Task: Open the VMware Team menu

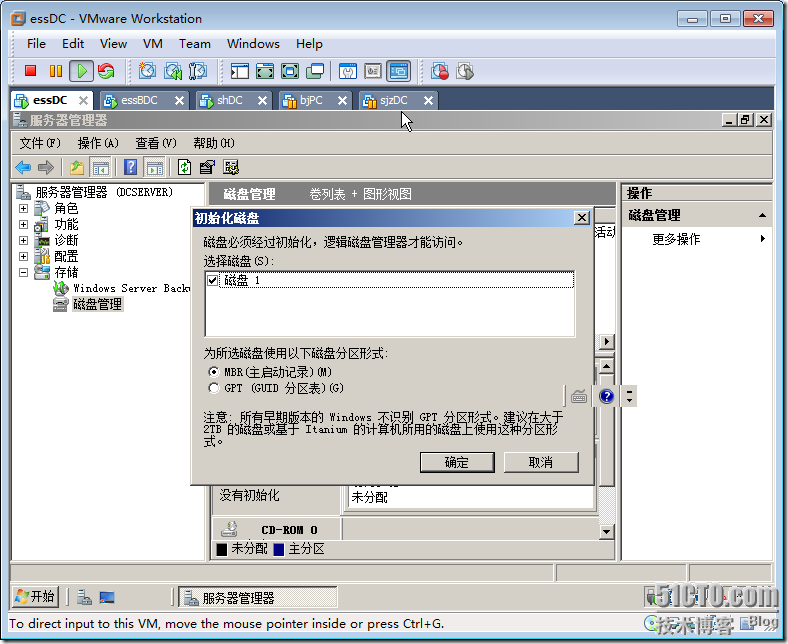Action: [194, 44]
